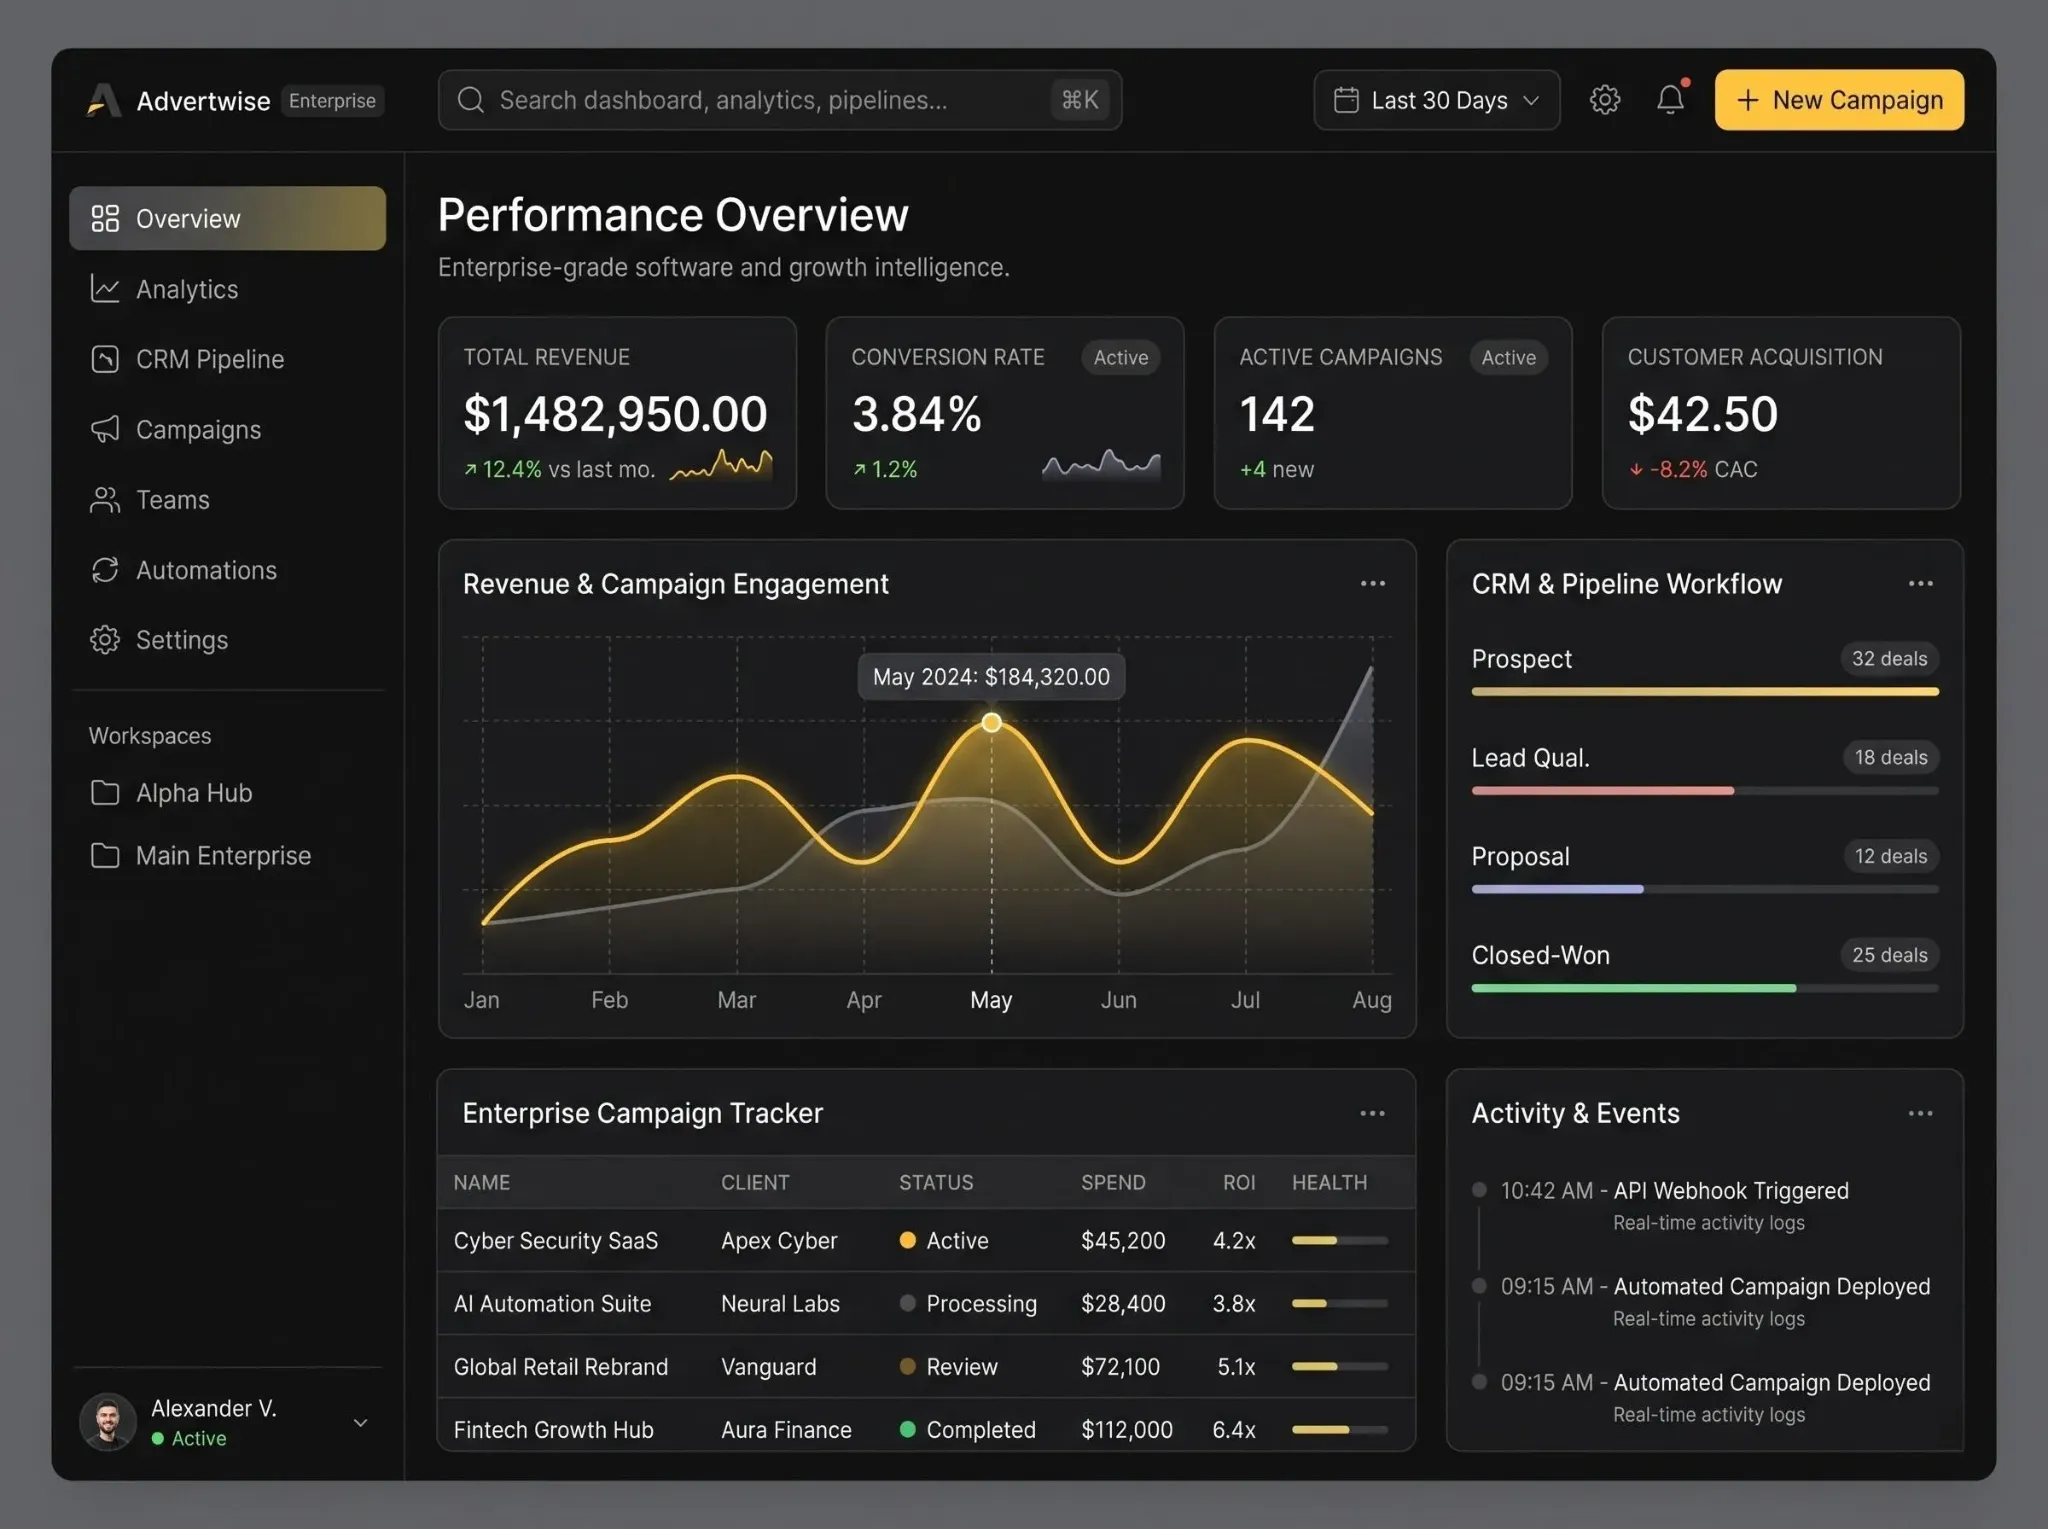
Task: Open the settings gear in the top bar
Action: (x=1604, y=100)
